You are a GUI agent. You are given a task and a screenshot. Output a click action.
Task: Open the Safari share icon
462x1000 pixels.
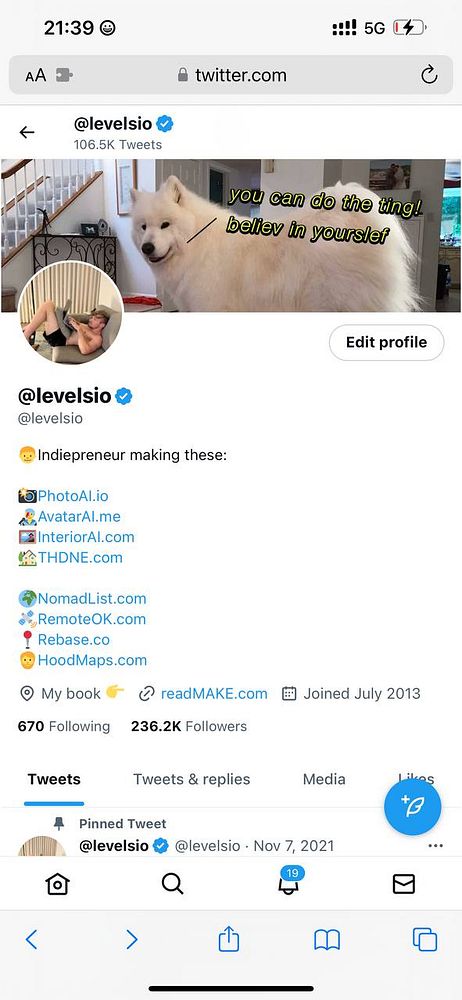[x=228, y=939]
